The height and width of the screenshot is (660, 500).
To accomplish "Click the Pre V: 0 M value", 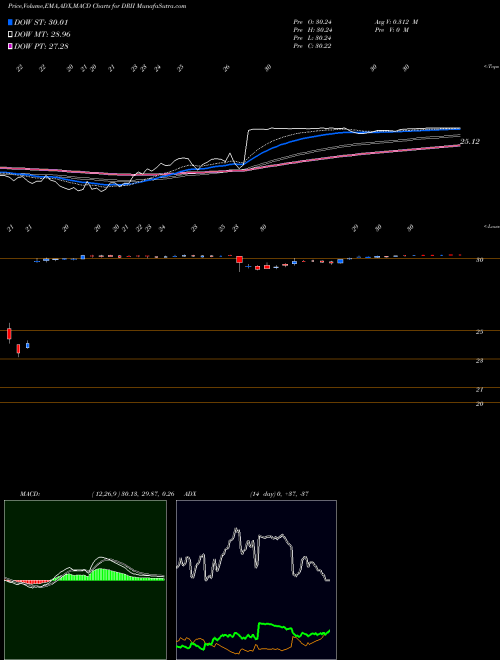I will click(x=394, y=30).
